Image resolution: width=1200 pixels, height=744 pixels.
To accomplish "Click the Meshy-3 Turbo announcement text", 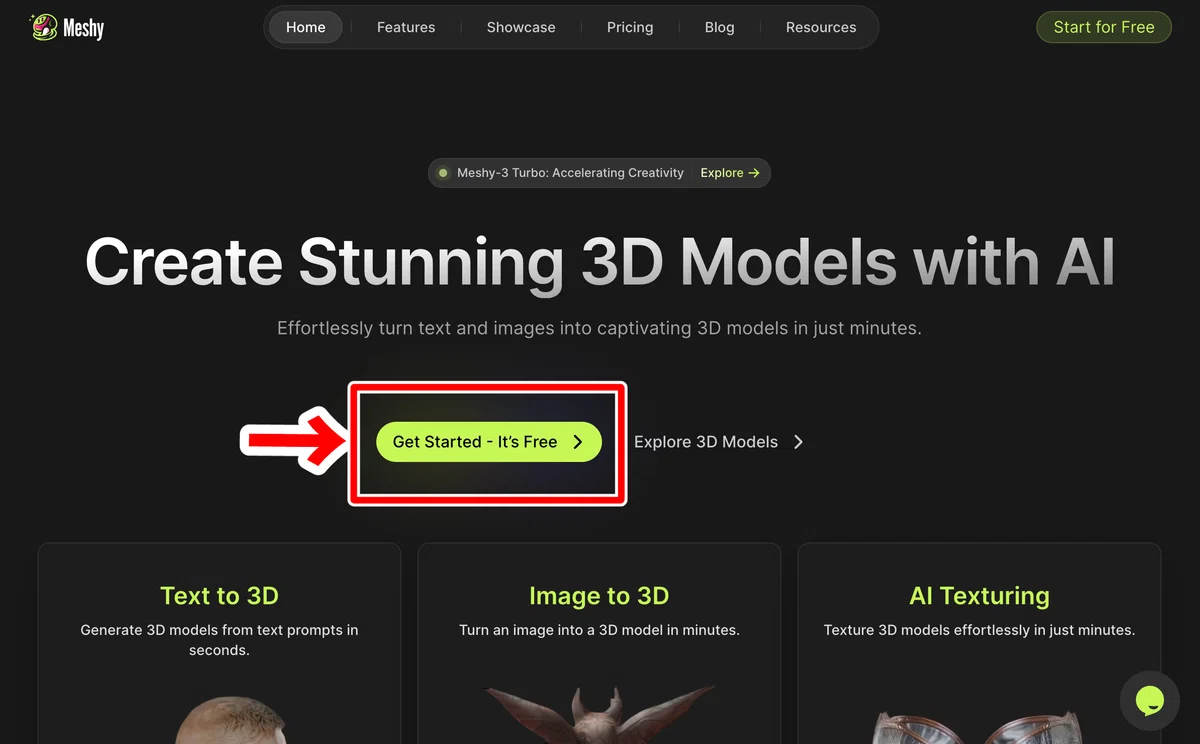I will 570,173.
